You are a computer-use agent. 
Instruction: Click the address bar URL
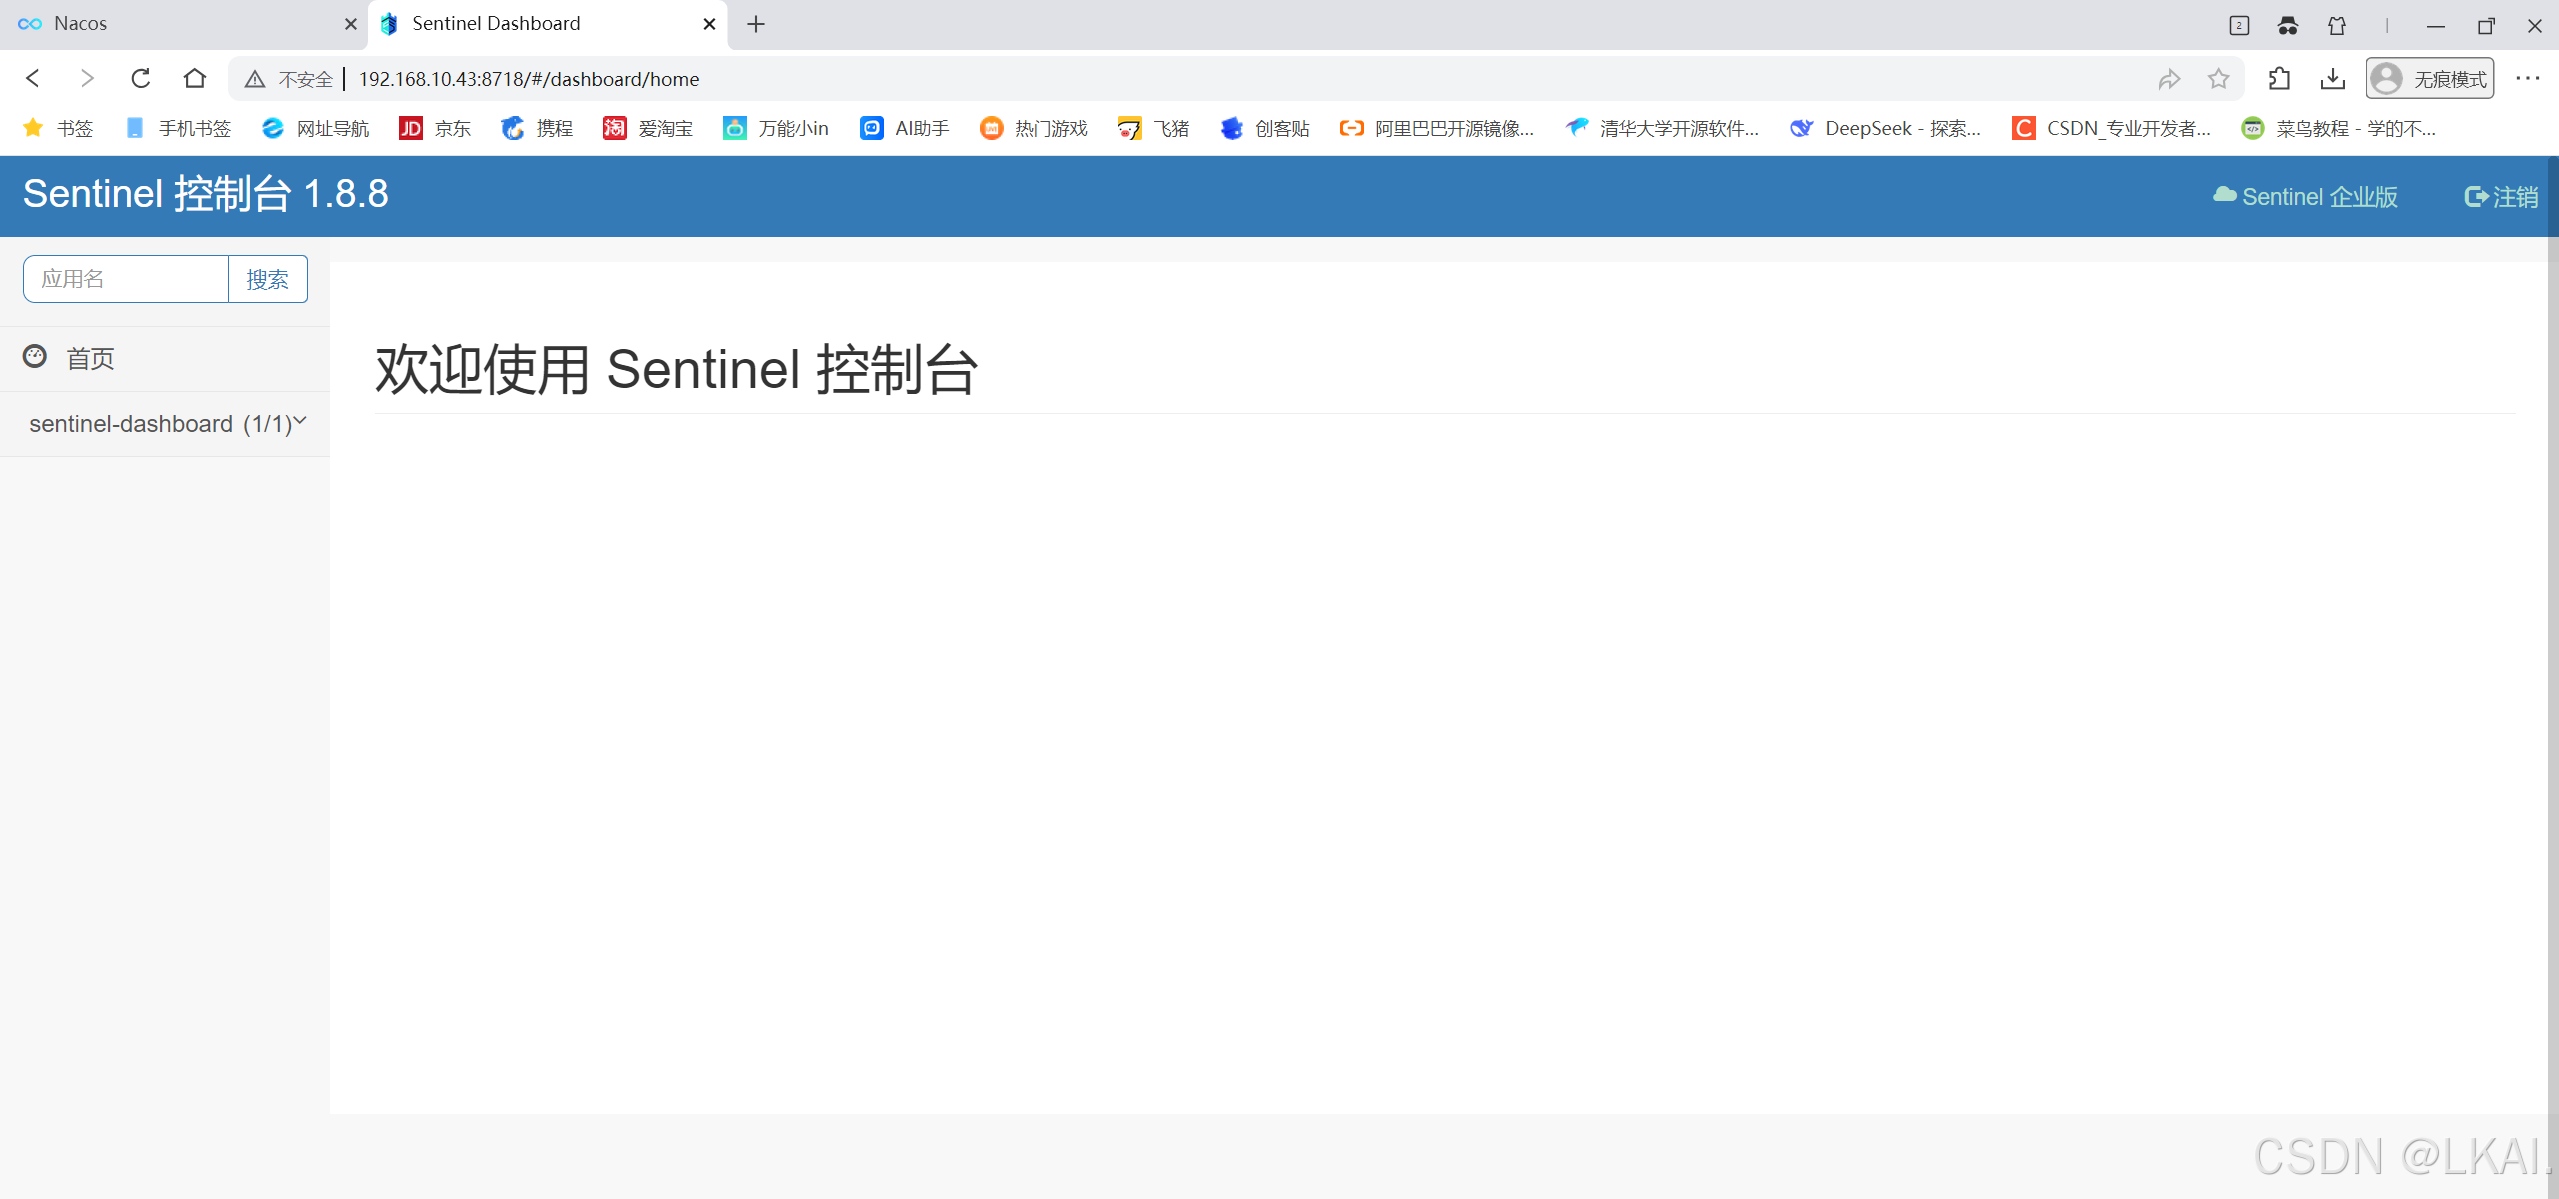[529, 79]
